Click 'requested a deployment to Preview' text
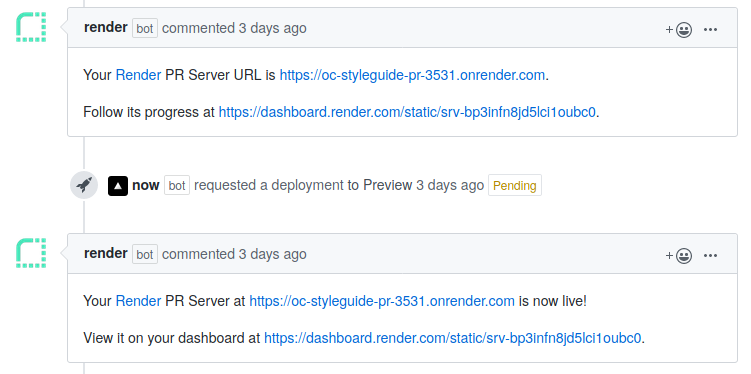 tap(303, 185)
